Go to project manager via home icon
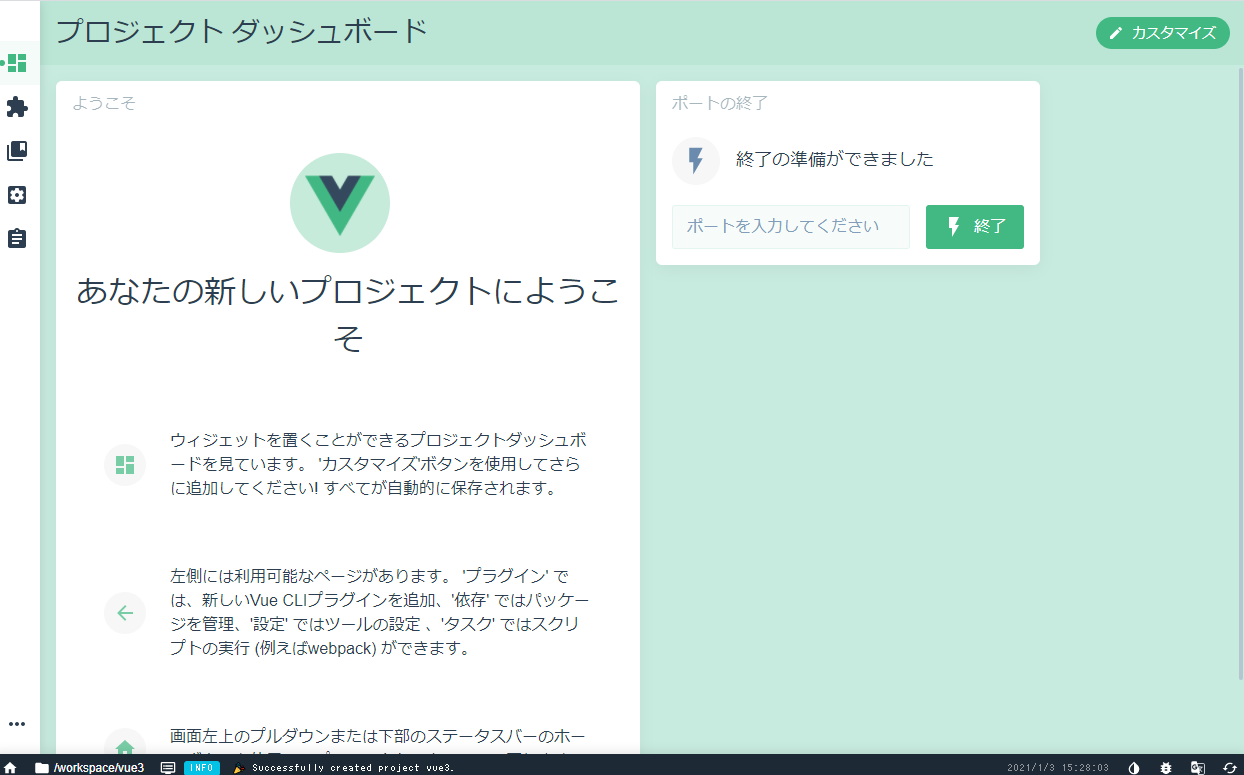 point(11,767)
